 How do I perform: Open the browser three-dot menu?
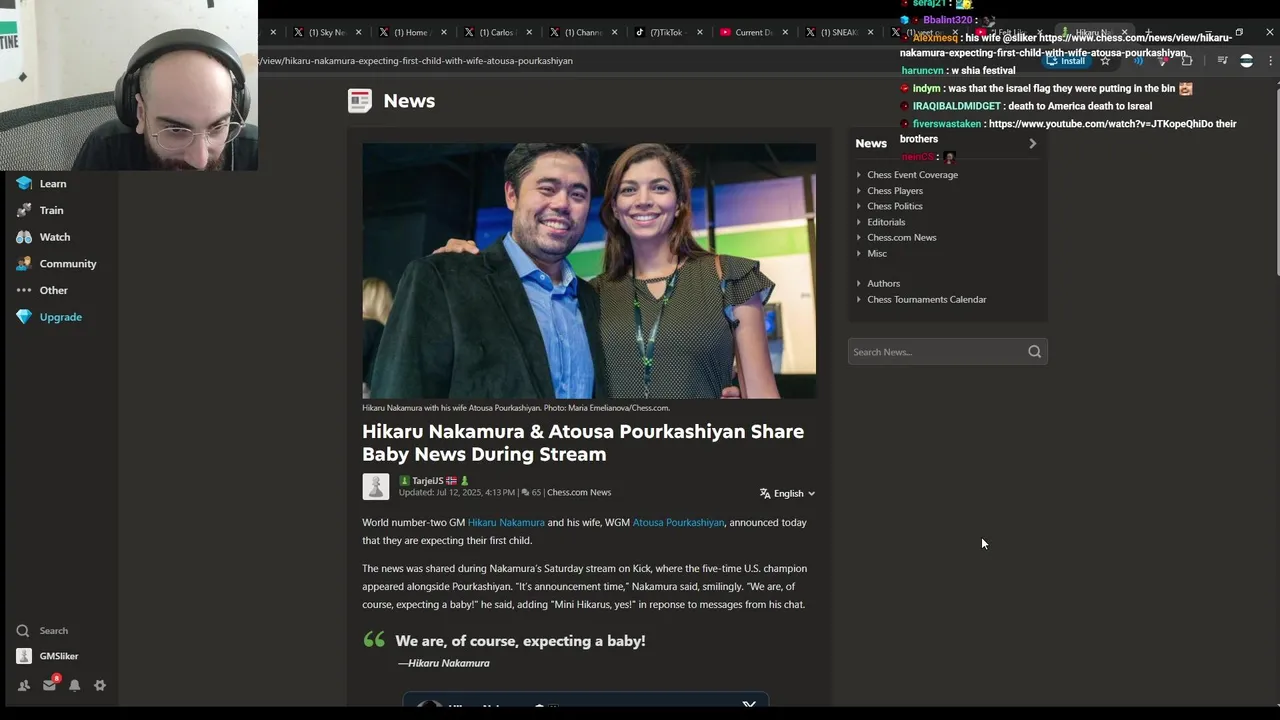click(x=1270, y=61)
